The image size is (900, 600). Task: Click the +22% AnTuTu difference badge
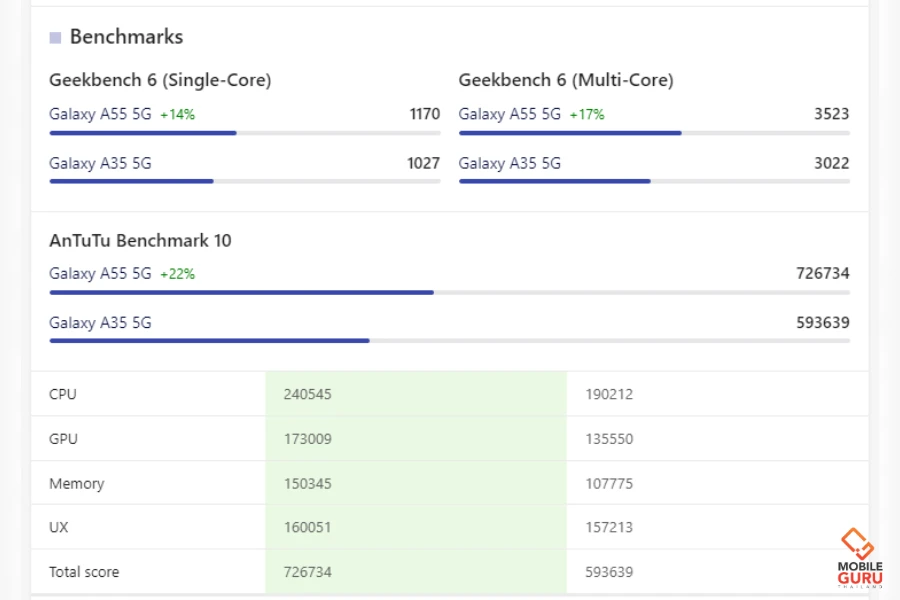(177, 274)
